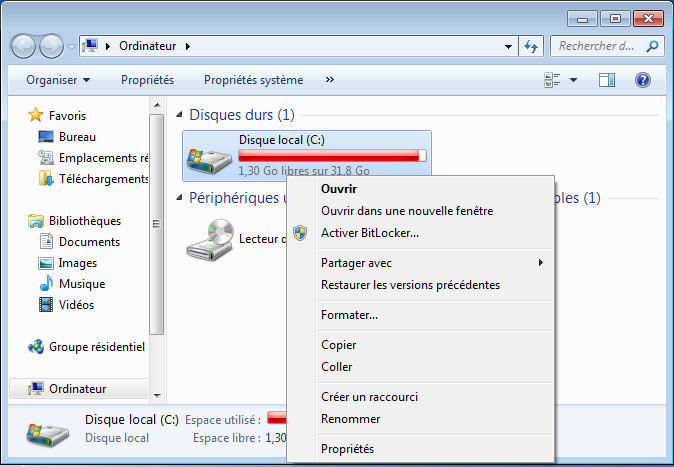Choose Coller from the context menu

[x=420, y=367]
